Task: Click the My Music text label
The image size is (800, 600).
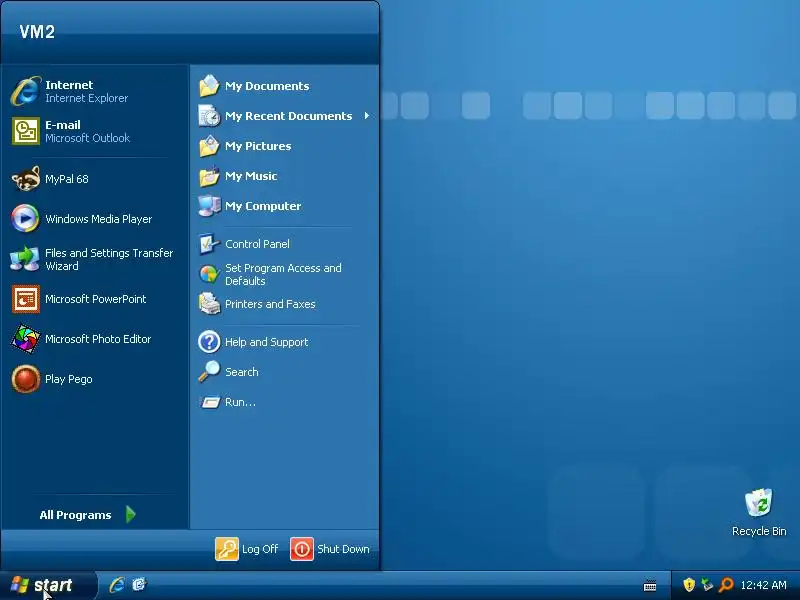Action: (x=251, y=176)
